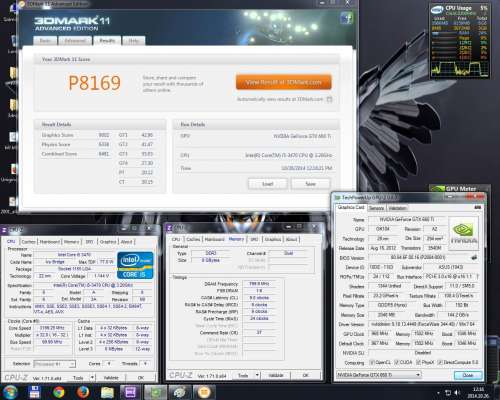500x400 pixels.
Task: Click OK in the Memory CPU-Z window
Action: coord(305,375)
